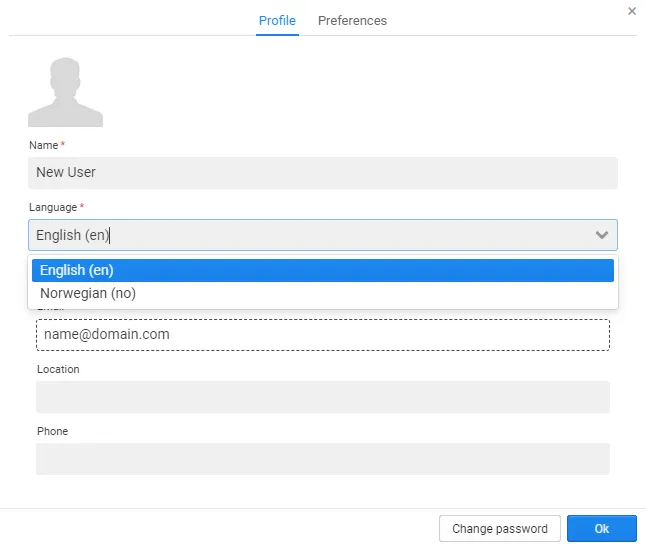Click the Phone field label
The height and width of the screenshot is (545, 646).
point(52,431)
